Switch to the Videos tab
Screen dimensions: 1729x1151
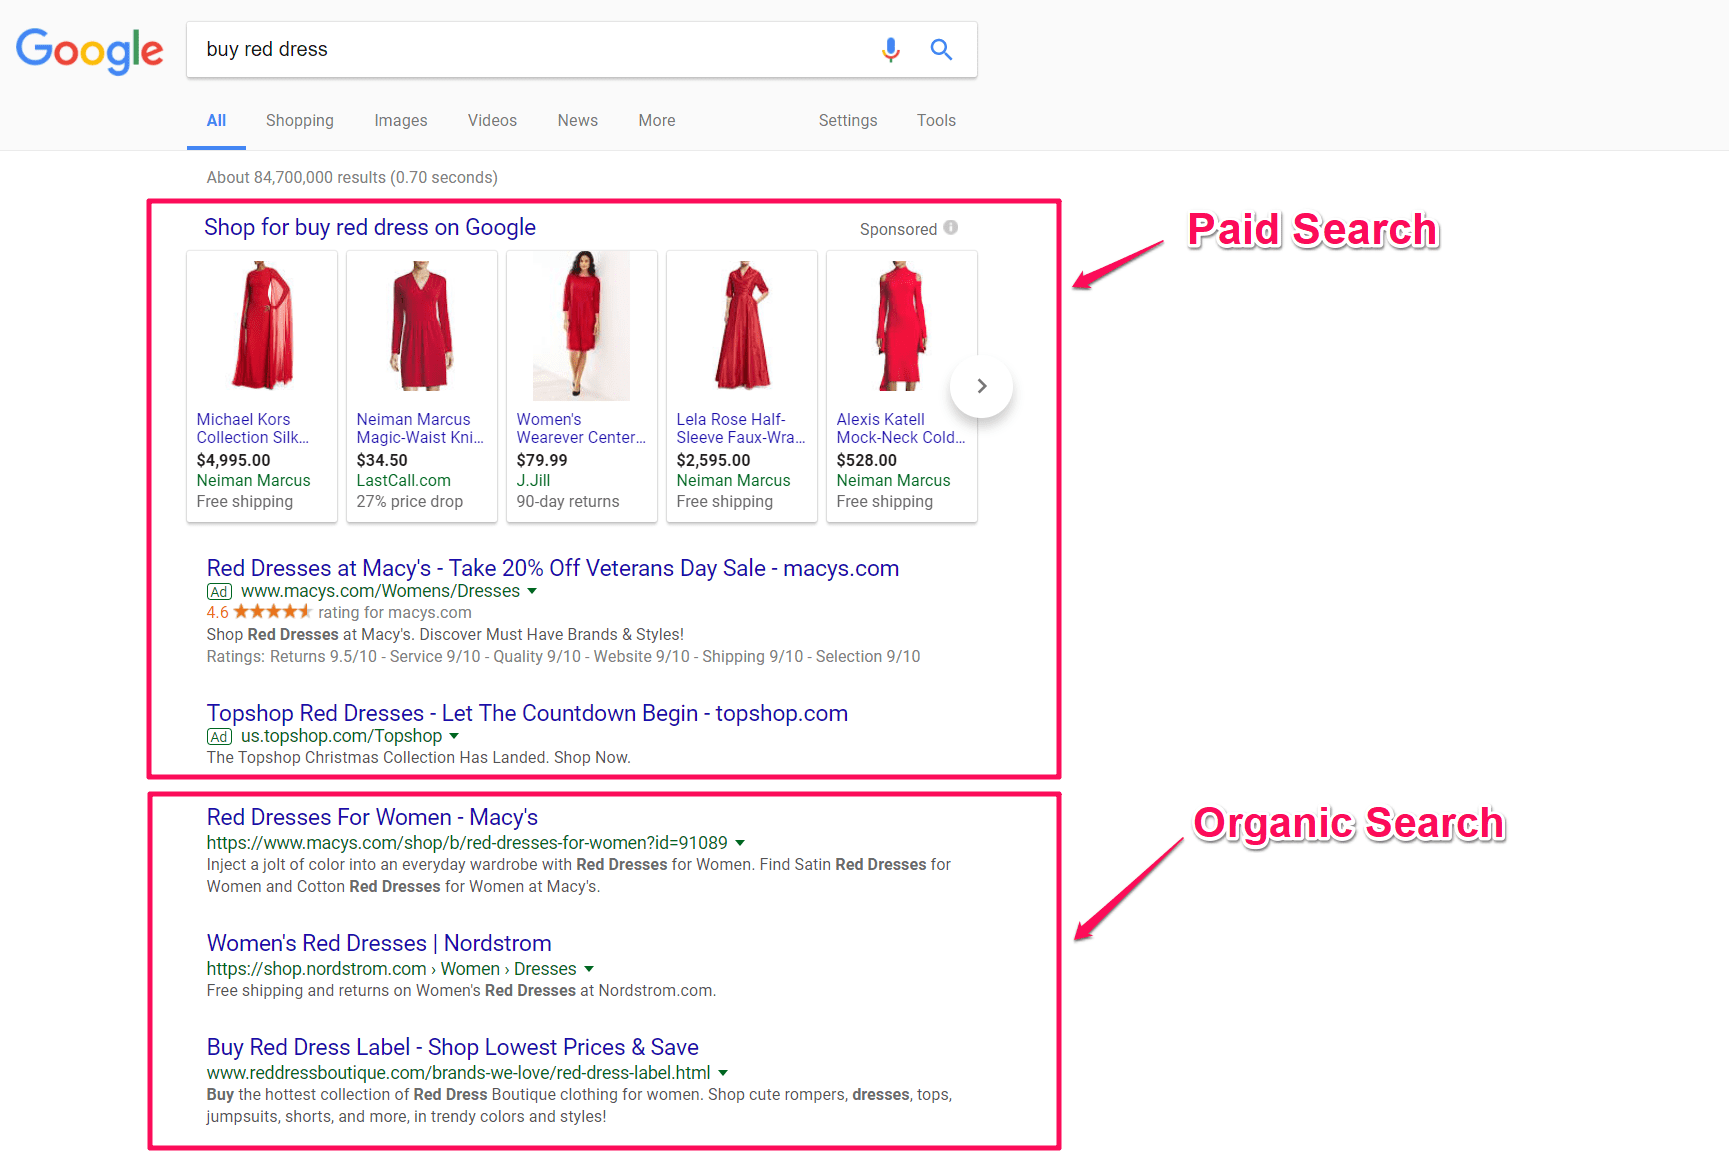(x=492, y=121)
